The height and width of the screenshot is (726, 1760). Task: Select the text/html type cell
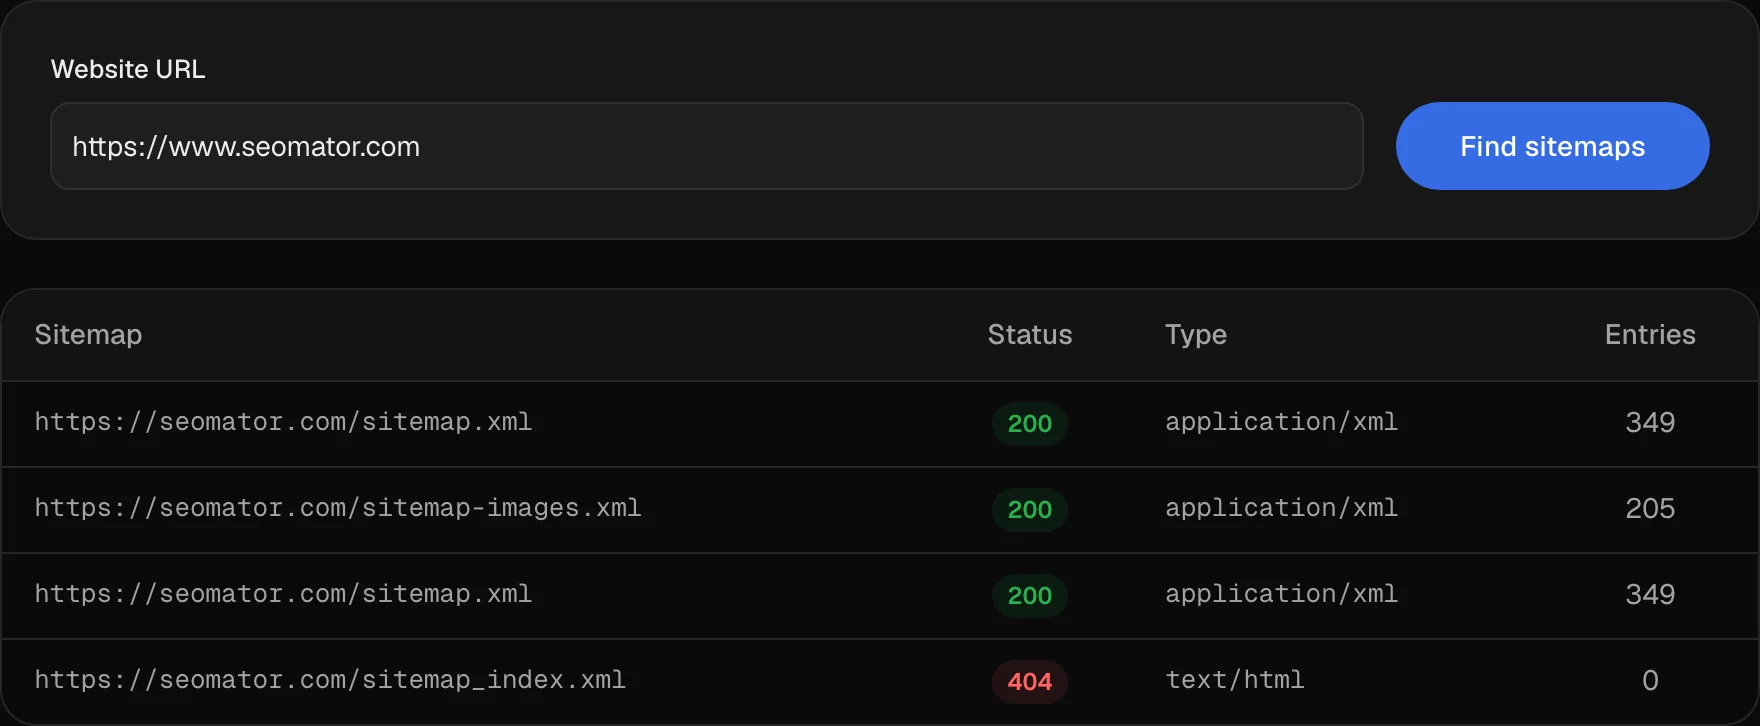tap(1235, 680)
